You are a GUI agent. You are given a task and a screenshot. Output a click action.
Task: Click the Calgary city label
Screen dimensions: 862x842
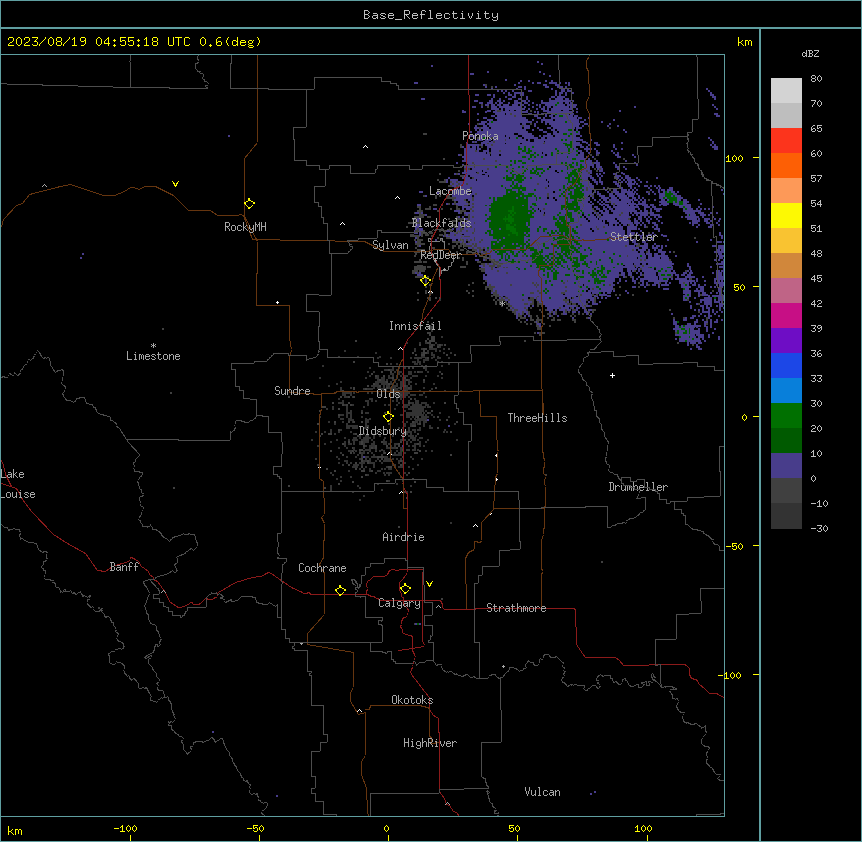tap(399, 603)
